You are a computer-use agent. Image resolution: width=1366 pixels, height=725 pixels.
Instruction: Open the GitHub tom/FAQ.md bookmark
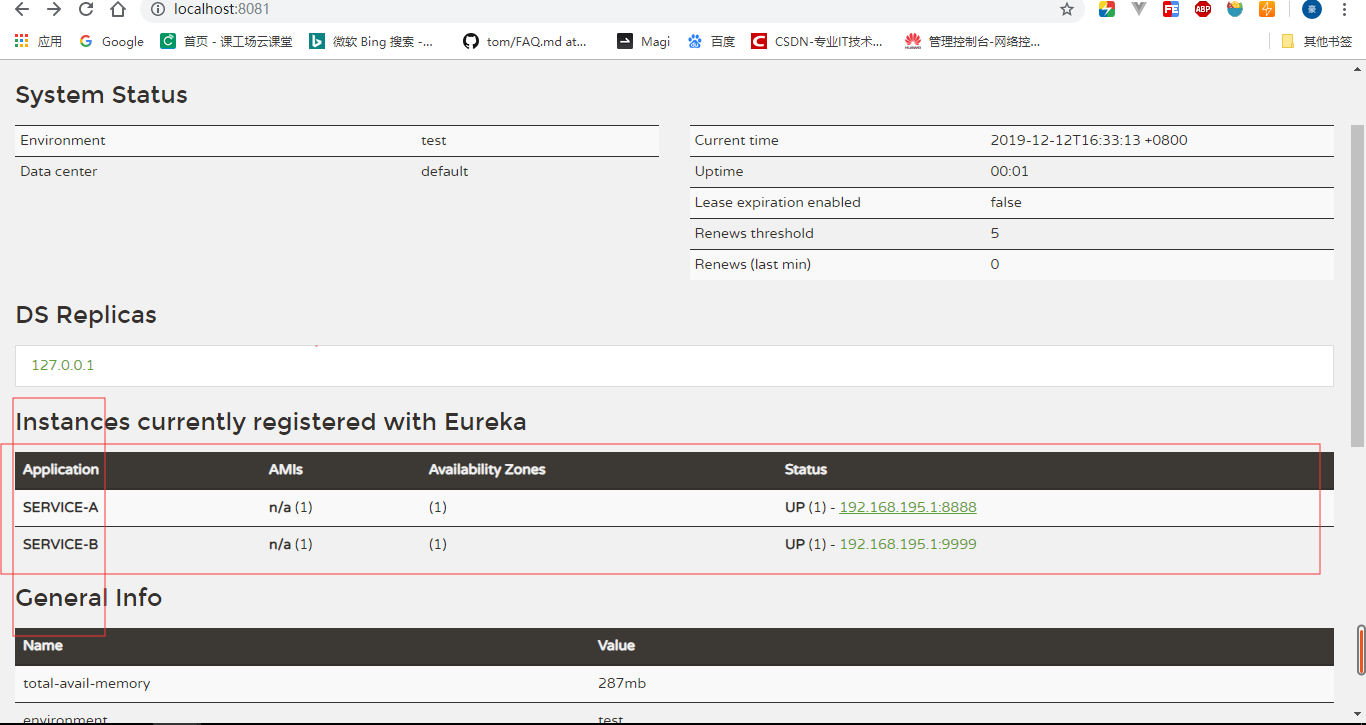tap(526, 41)
